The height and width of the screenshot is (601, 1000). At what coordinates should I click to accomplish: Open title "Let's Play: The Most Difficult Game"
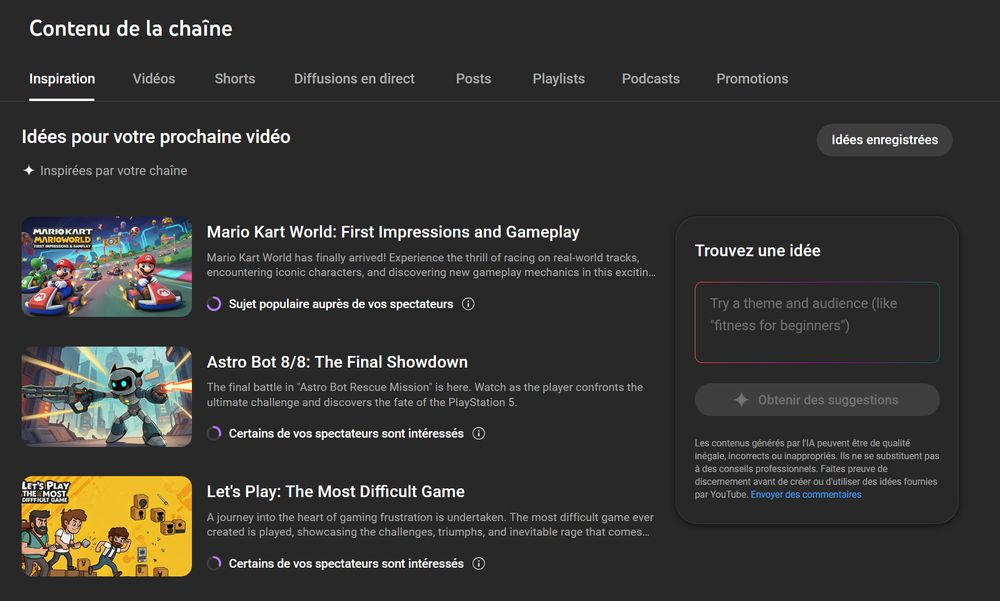pos(335,491)
